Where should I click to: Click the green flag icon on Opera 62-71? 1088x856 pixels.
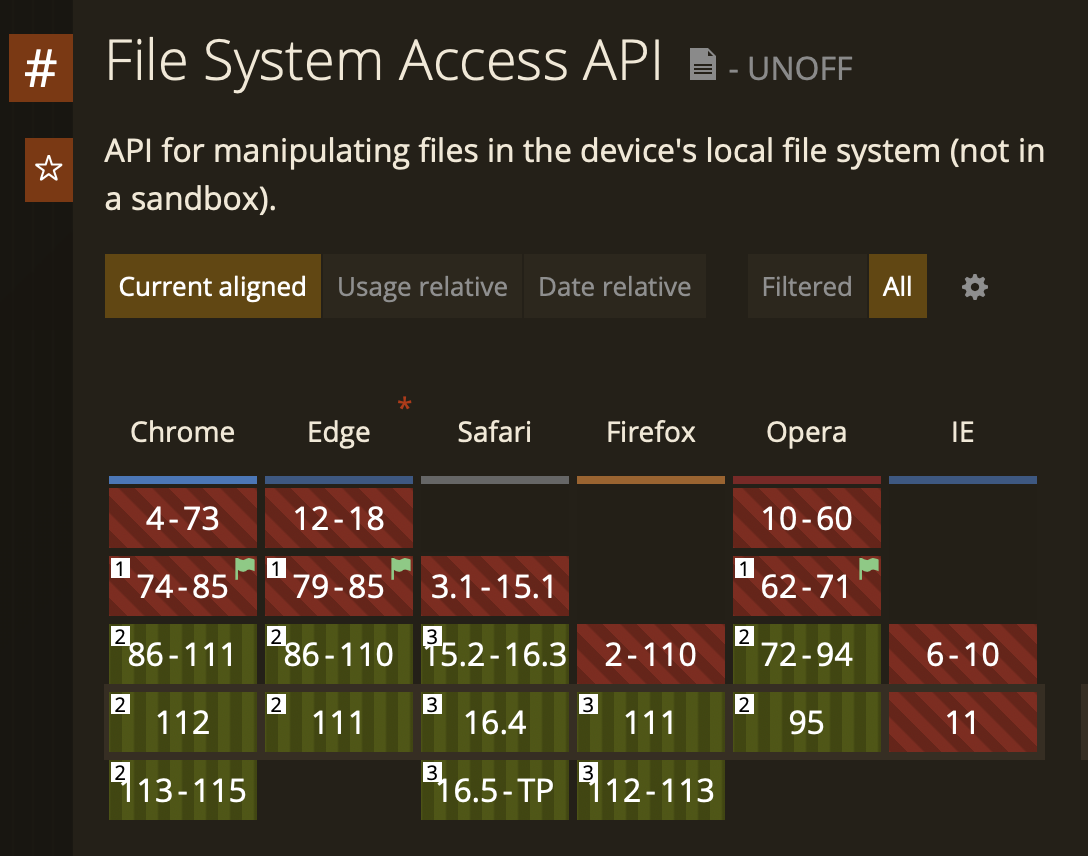(868, 566)
